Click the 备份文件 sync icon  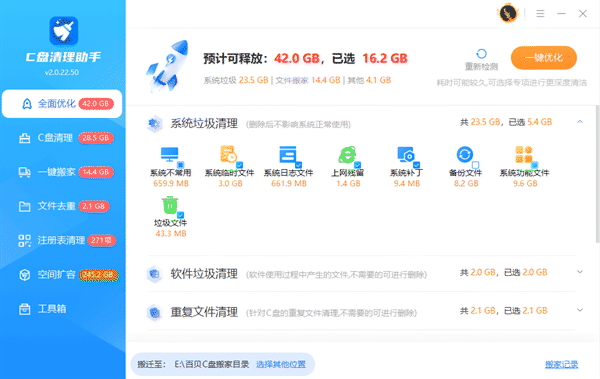465,154
